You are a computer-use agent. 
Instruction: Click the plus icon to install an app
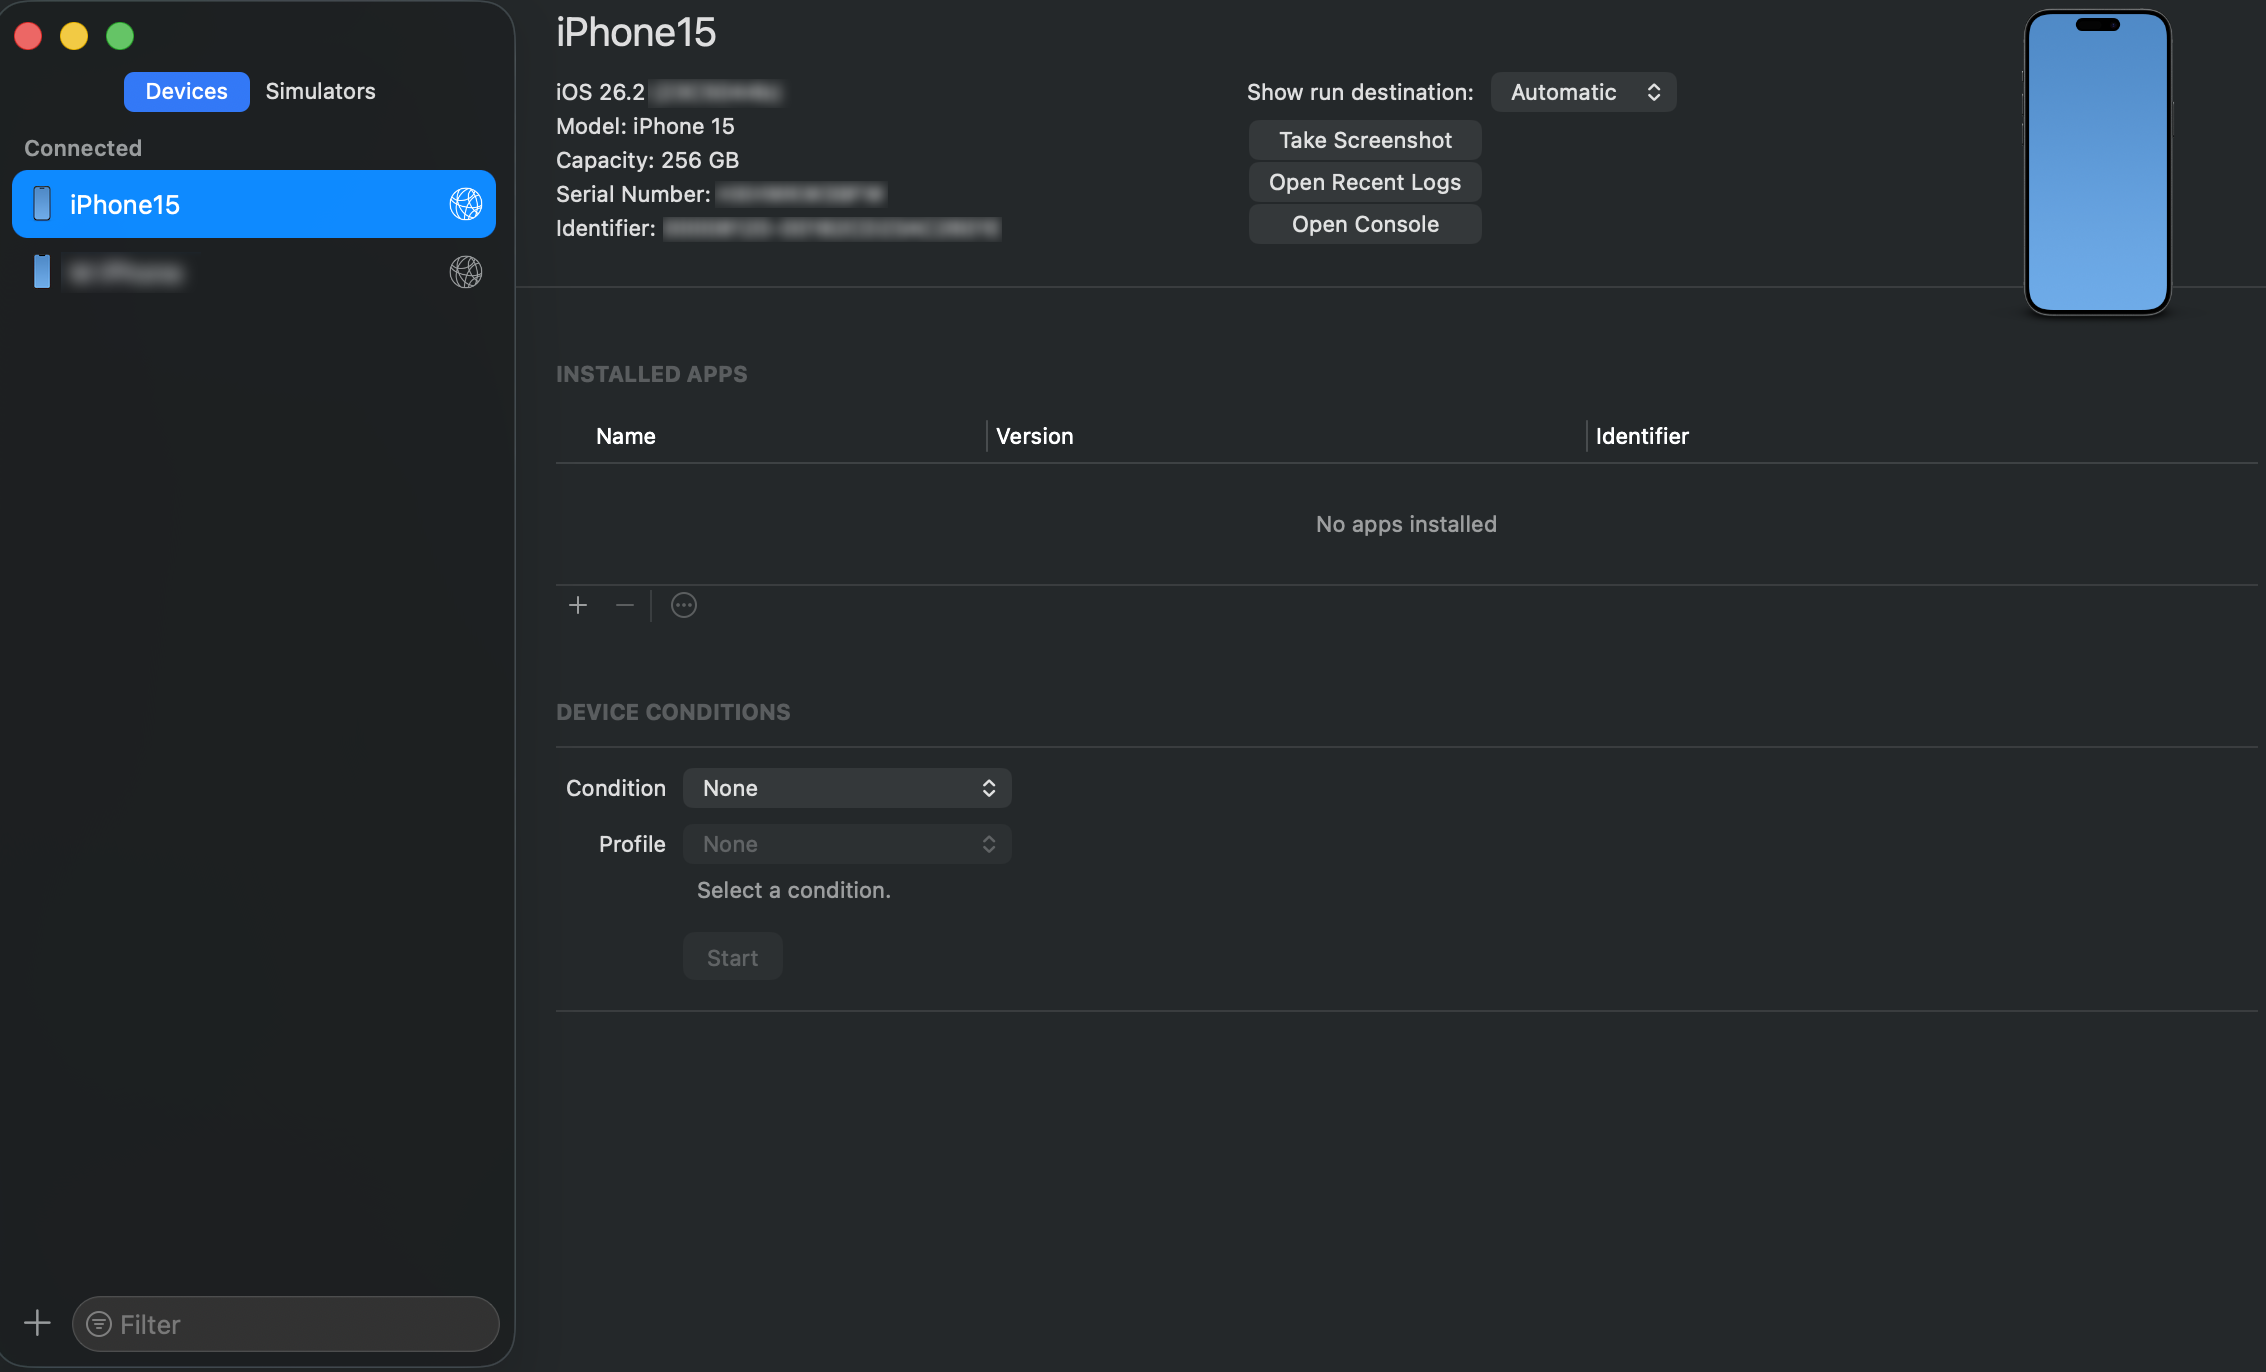coord(578,604)
